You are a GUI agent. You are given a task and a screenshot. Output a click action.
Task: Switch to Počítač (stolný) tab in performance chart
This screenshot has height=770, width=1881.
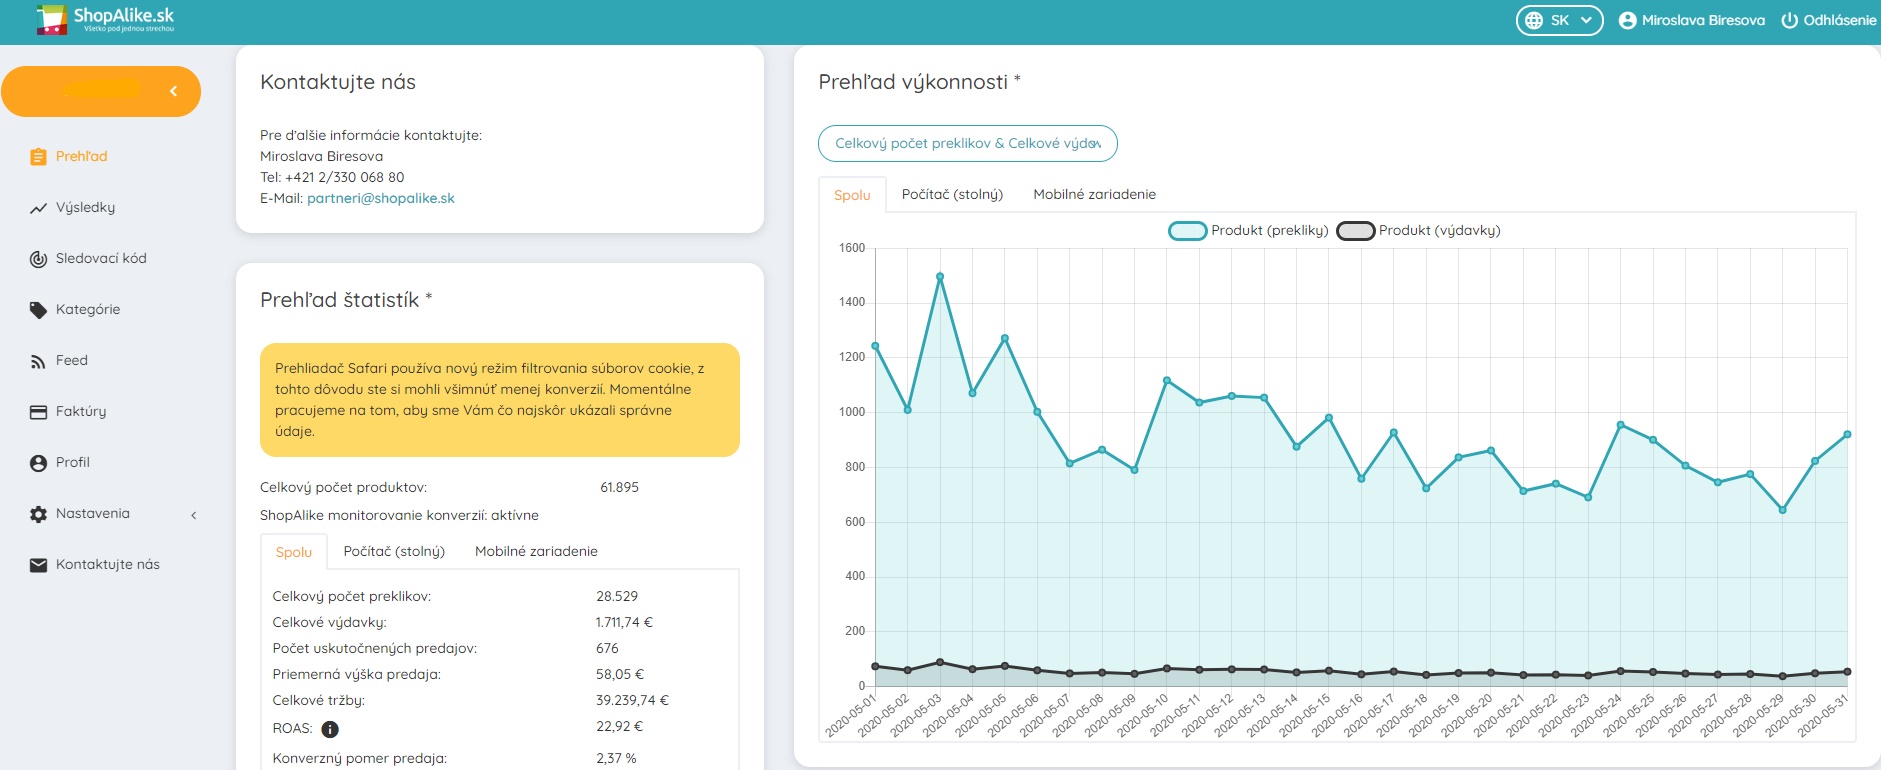point(951,194)
